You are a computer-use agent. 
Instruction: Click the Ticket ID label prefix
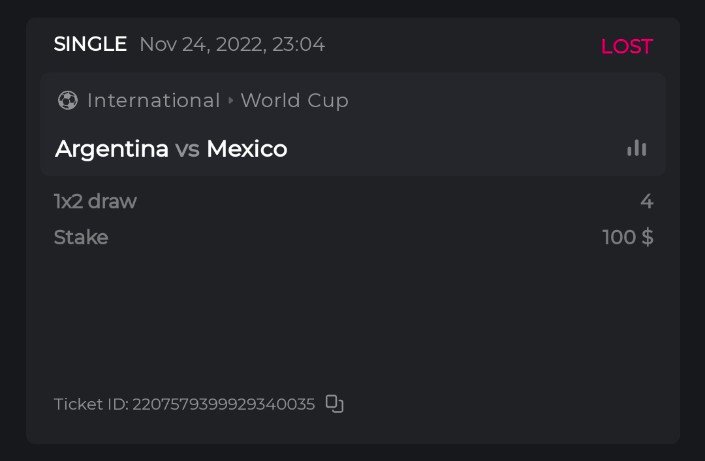pos(90,404)
